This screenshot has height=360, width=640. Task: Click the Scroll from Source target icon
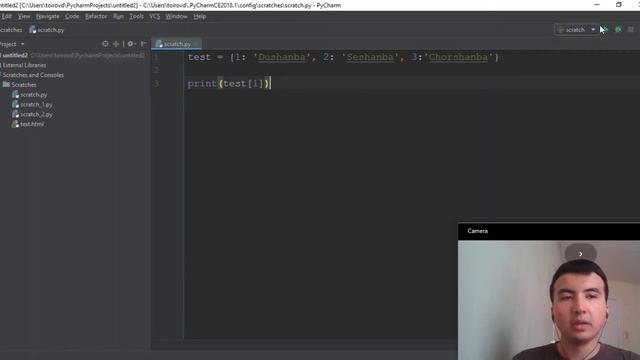click(105, 44)
